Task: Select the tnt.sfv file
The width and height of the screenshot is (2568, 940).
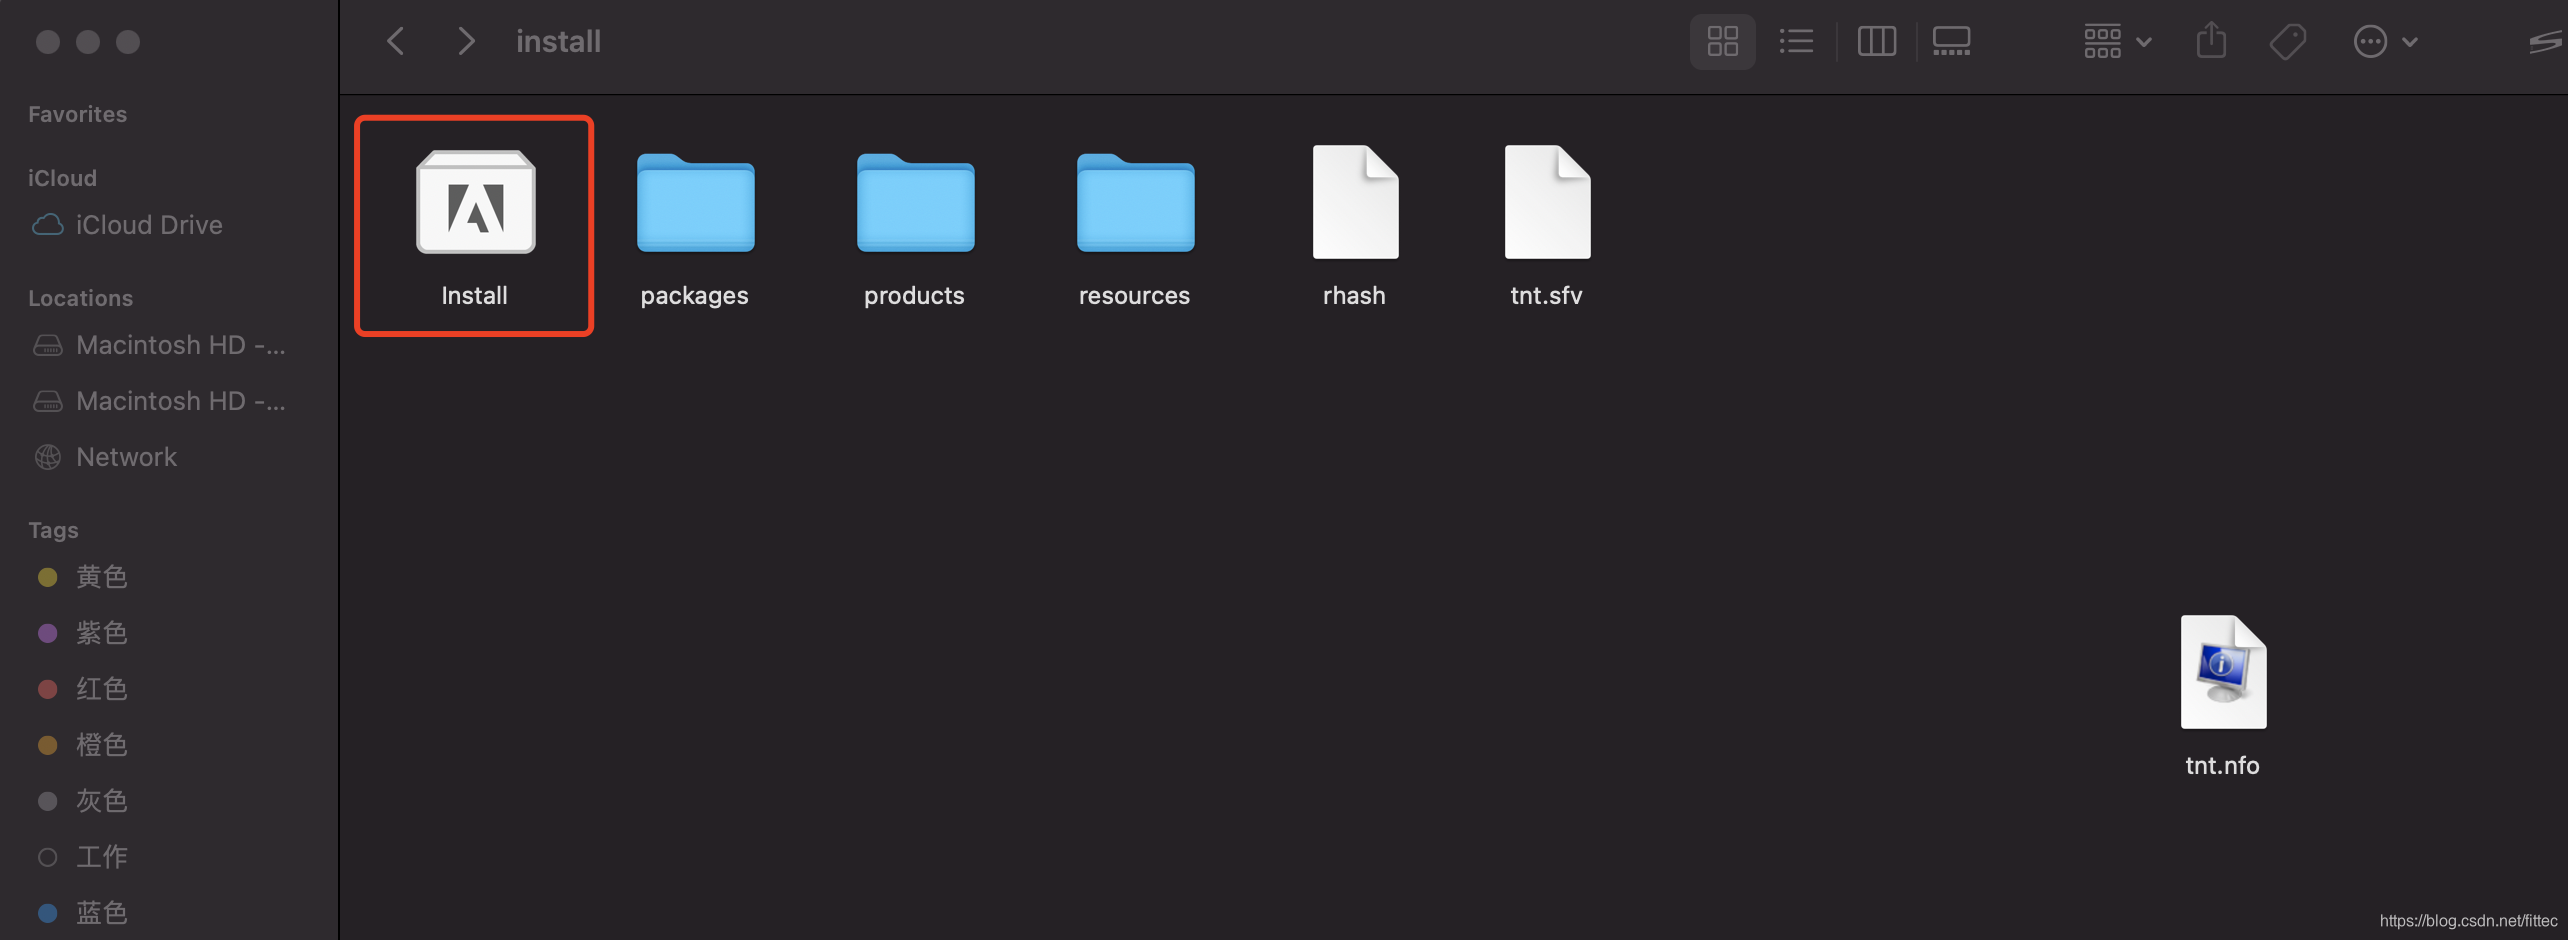Action: [1547, 202]
